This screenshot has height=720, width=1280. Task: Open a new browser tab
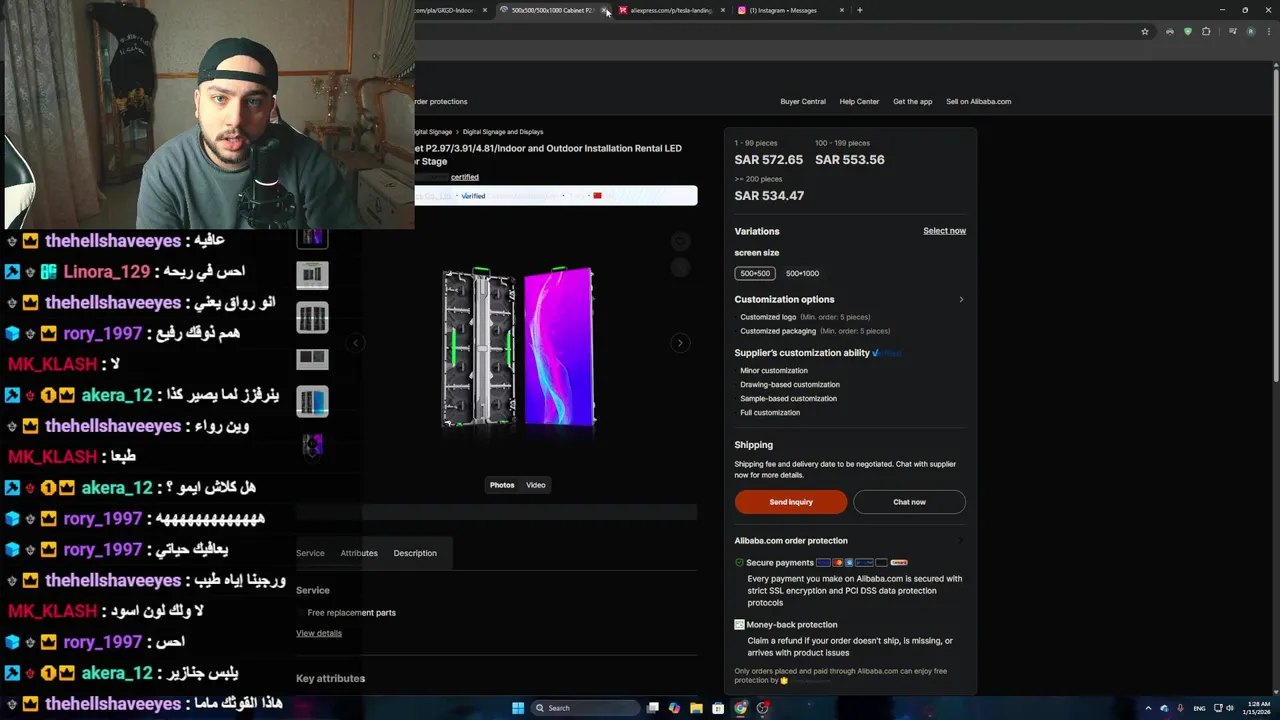coord(860,10)
